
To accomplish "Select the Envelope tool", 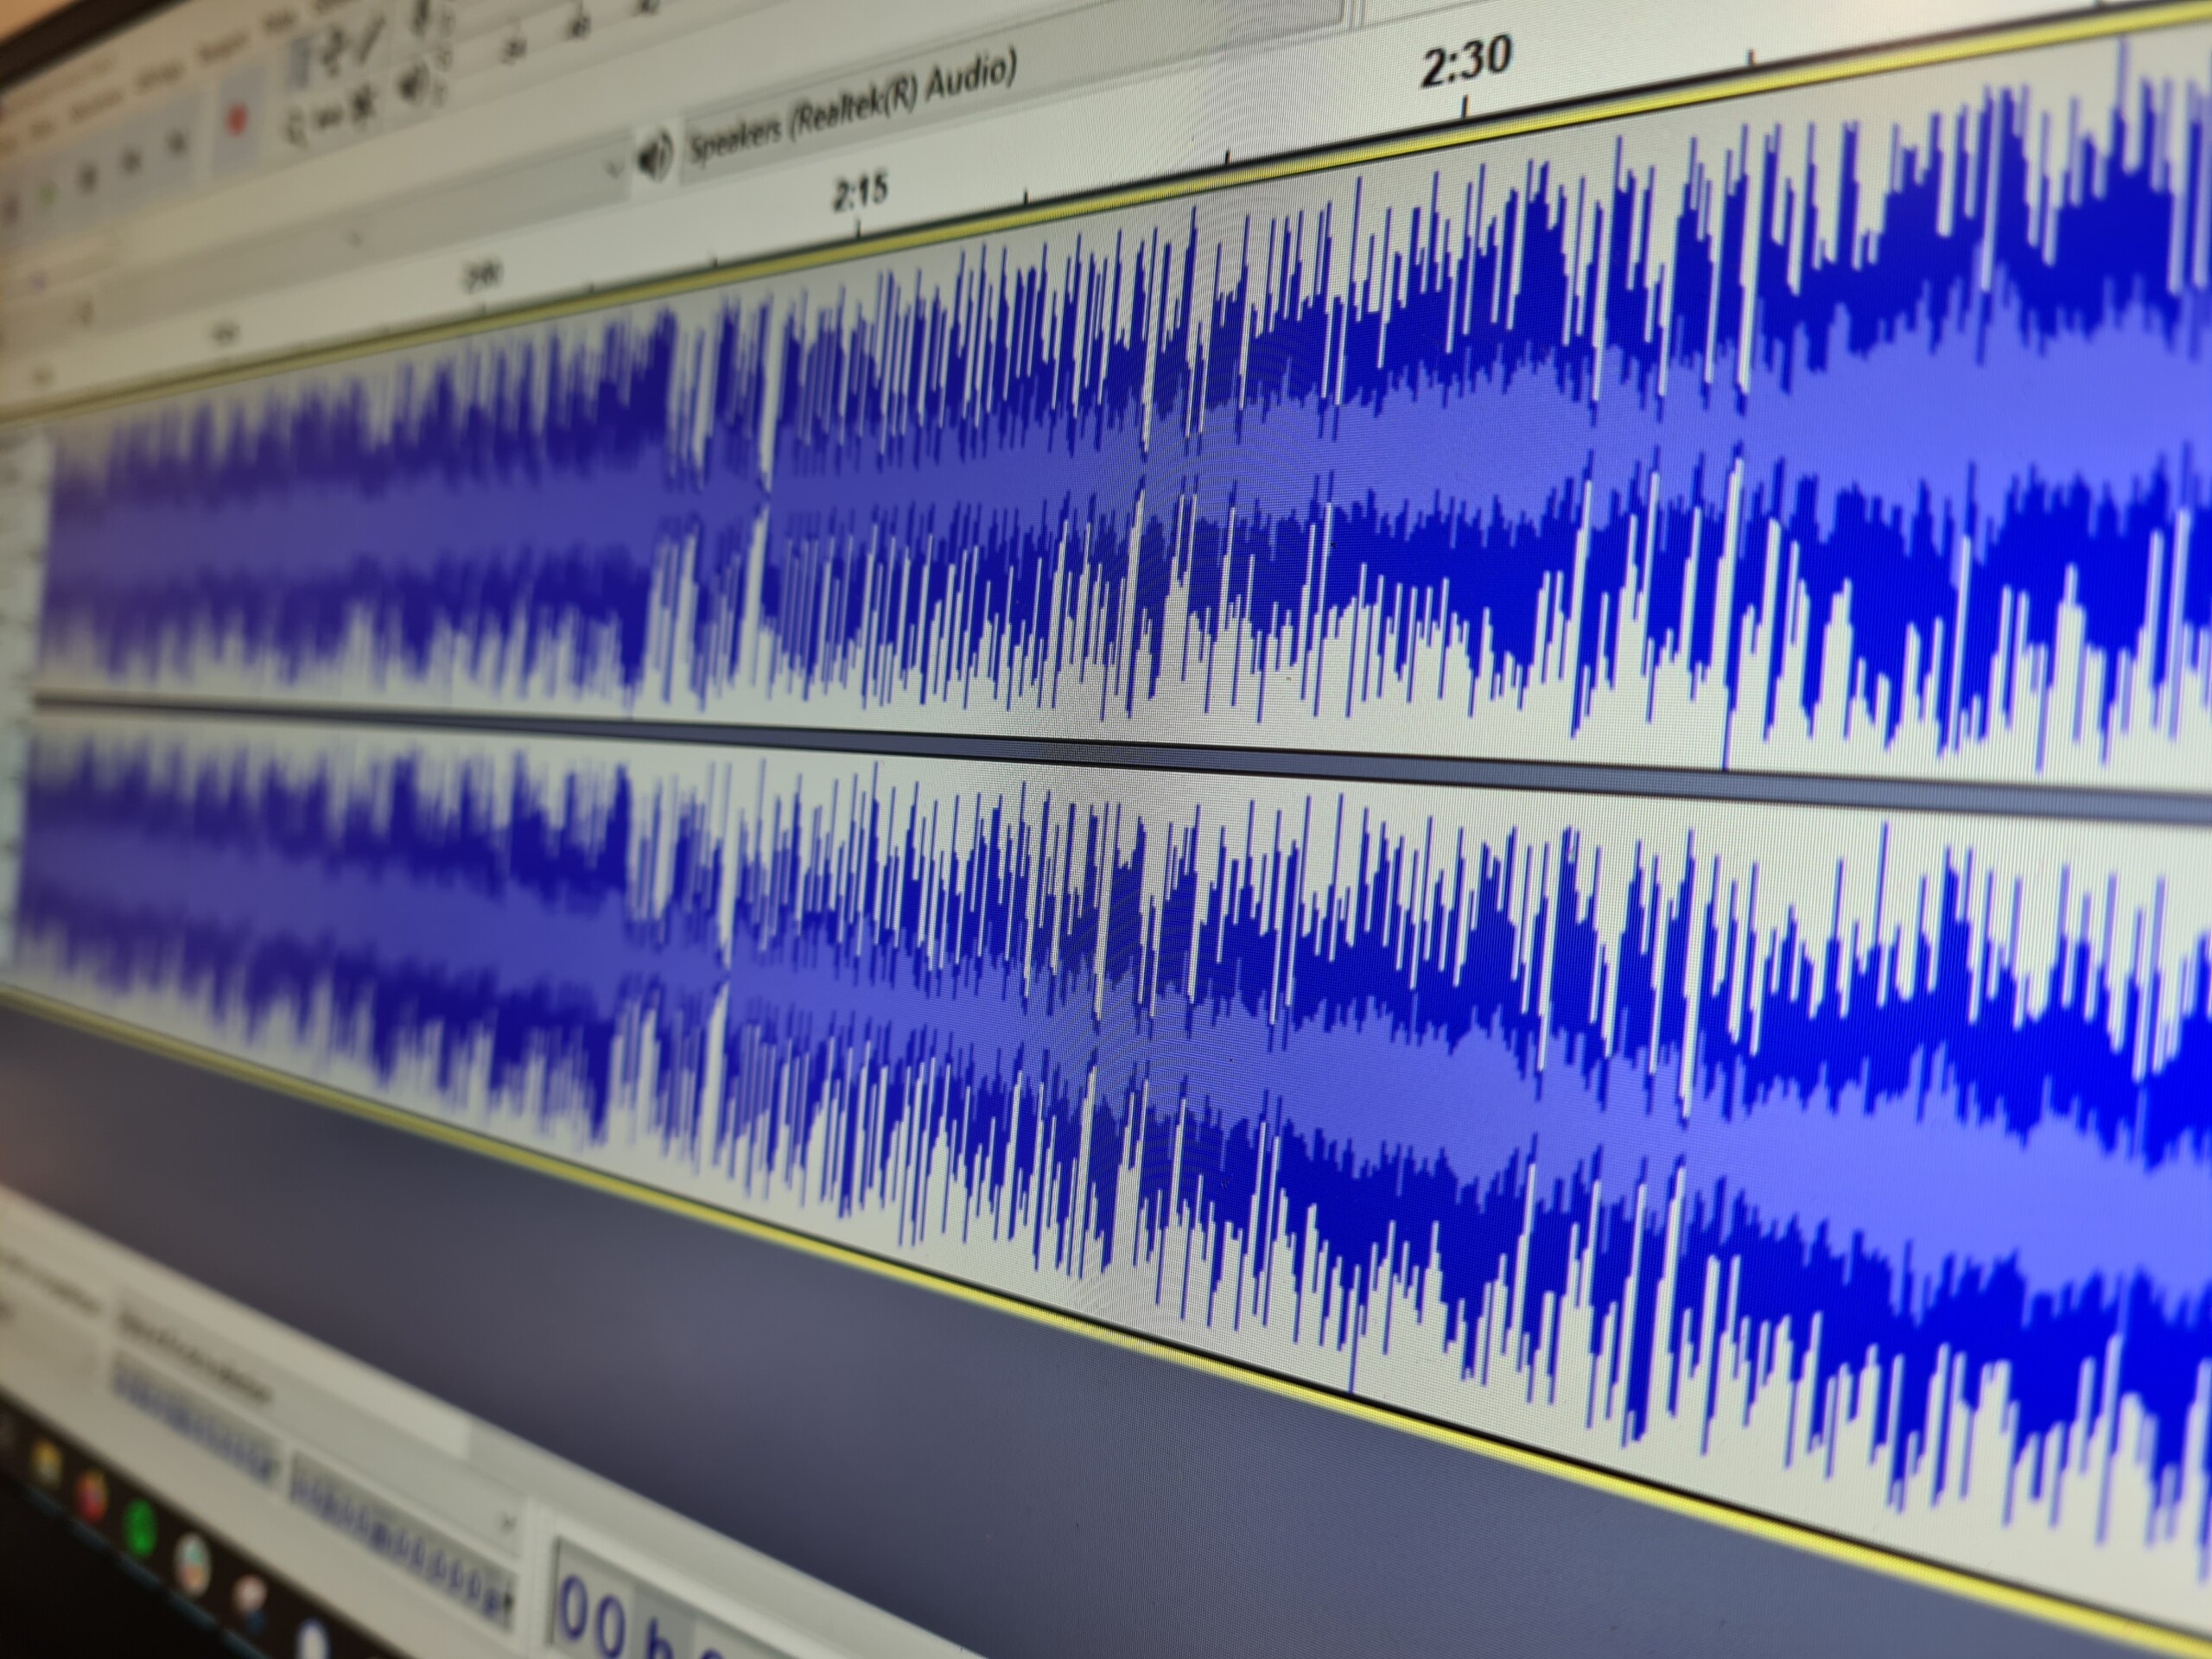I will coord(333,51).
